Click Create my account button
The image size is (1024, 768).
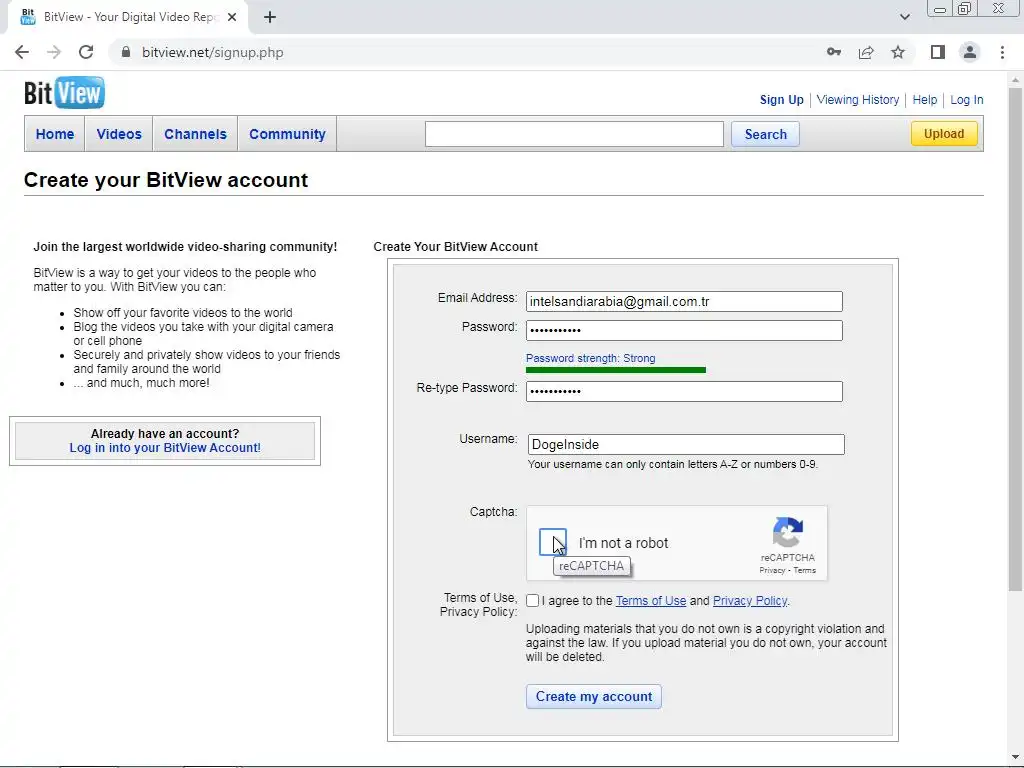pyautogui.click(x=594, y=696)
